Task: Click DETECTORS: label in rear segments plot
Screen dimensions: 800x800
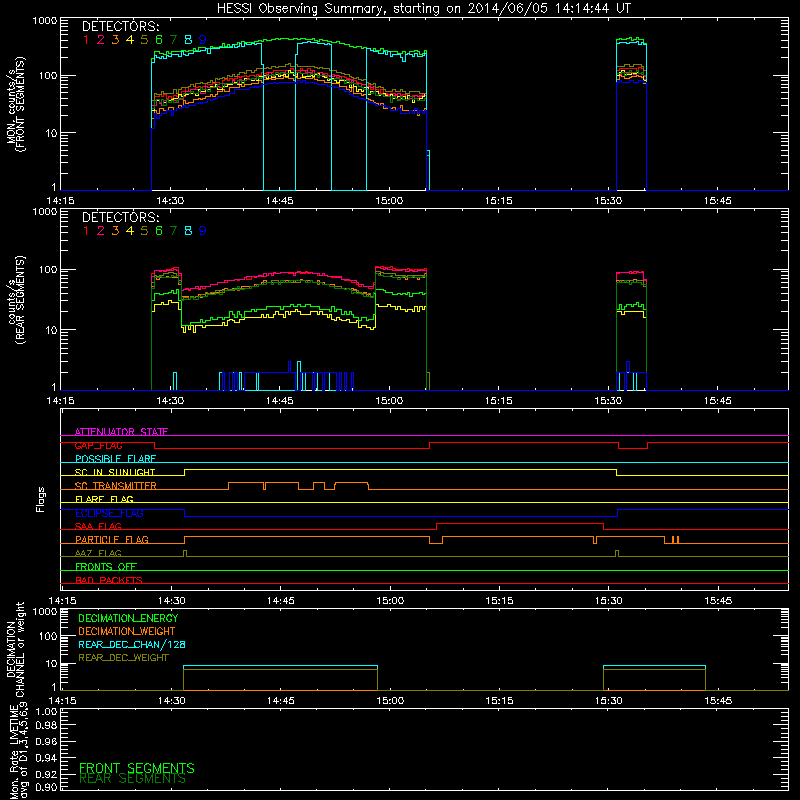Action: (x=120, y=218)
